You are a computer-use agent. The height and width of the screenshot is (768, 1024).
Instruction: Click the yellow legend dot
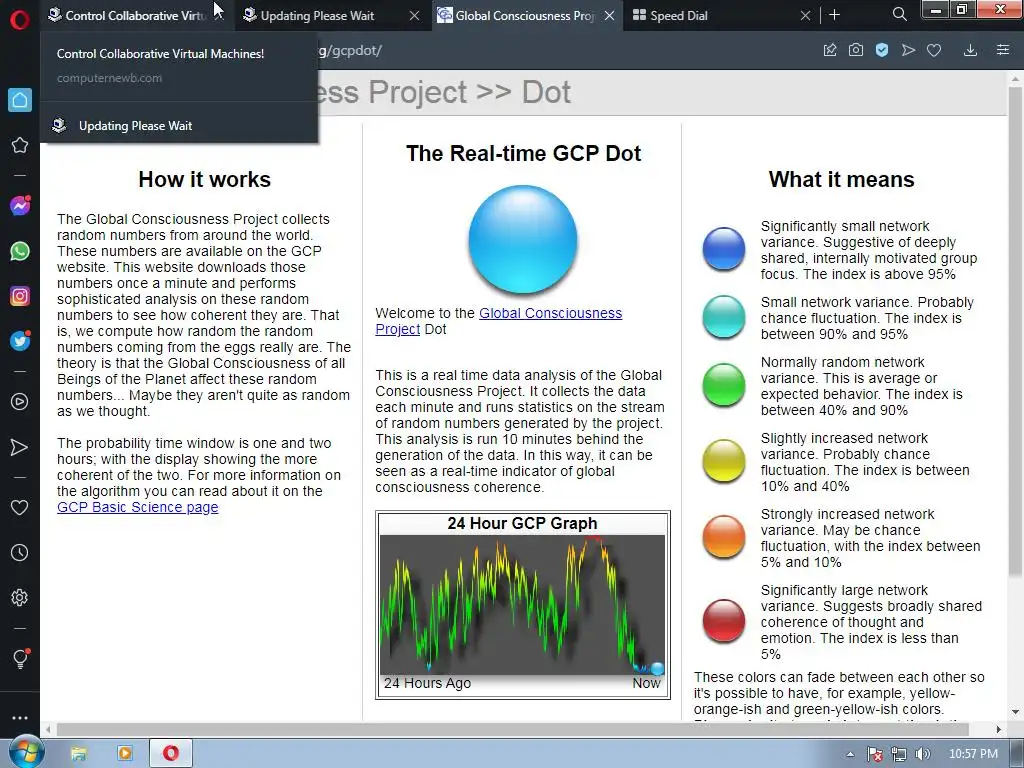click(724, 461)
